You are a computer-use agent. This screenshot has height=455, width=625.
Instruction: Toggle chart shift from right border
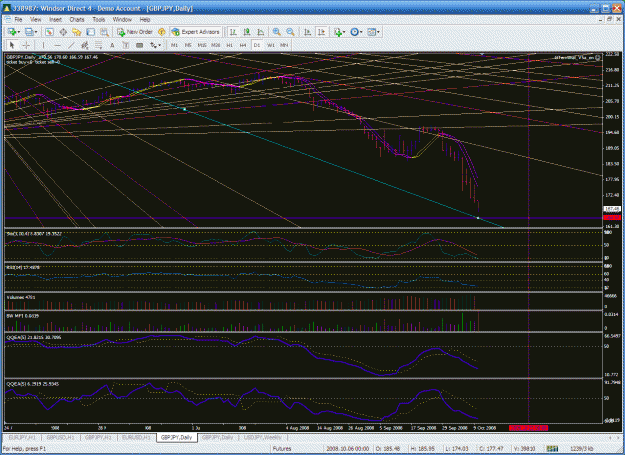tap(322, 32)
